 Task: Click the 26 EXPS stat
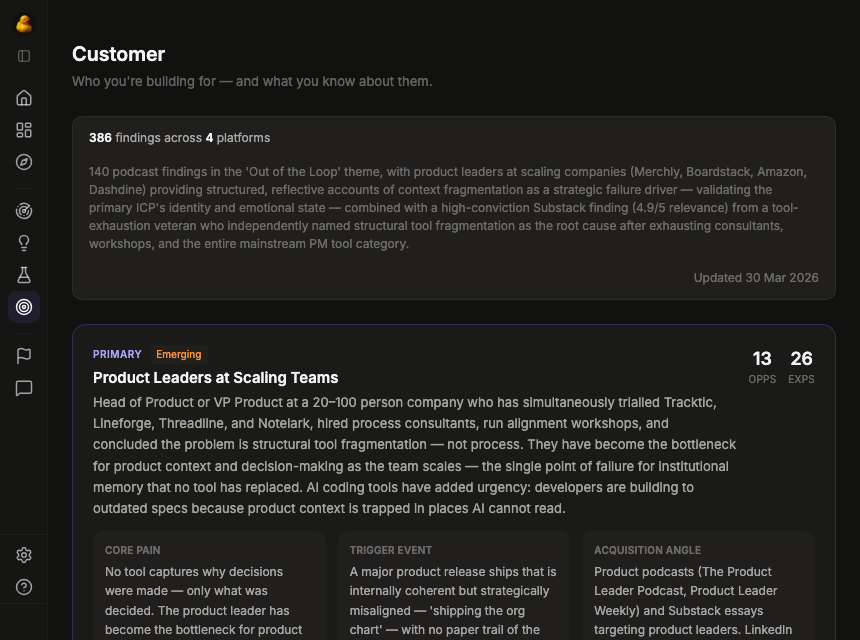coord(801,366)
